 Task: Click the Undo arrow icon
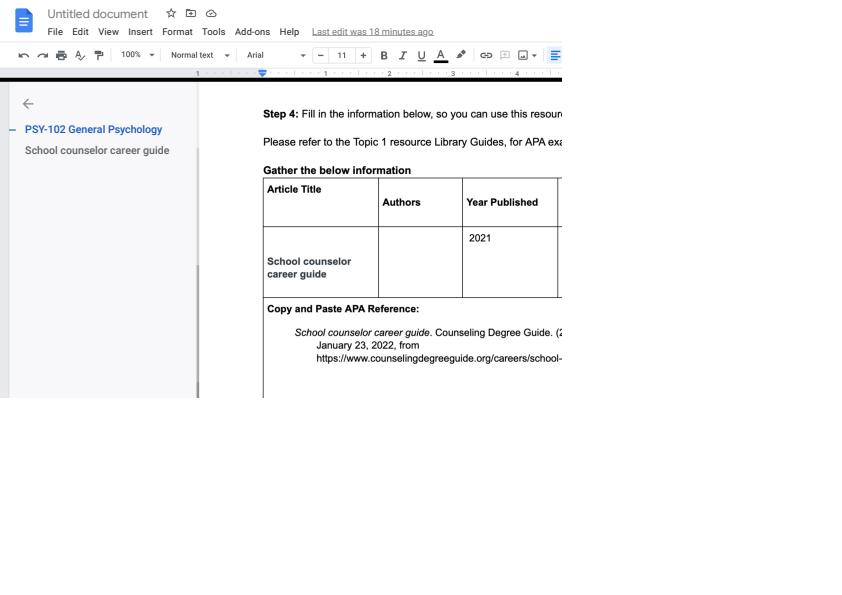point(24,56)
